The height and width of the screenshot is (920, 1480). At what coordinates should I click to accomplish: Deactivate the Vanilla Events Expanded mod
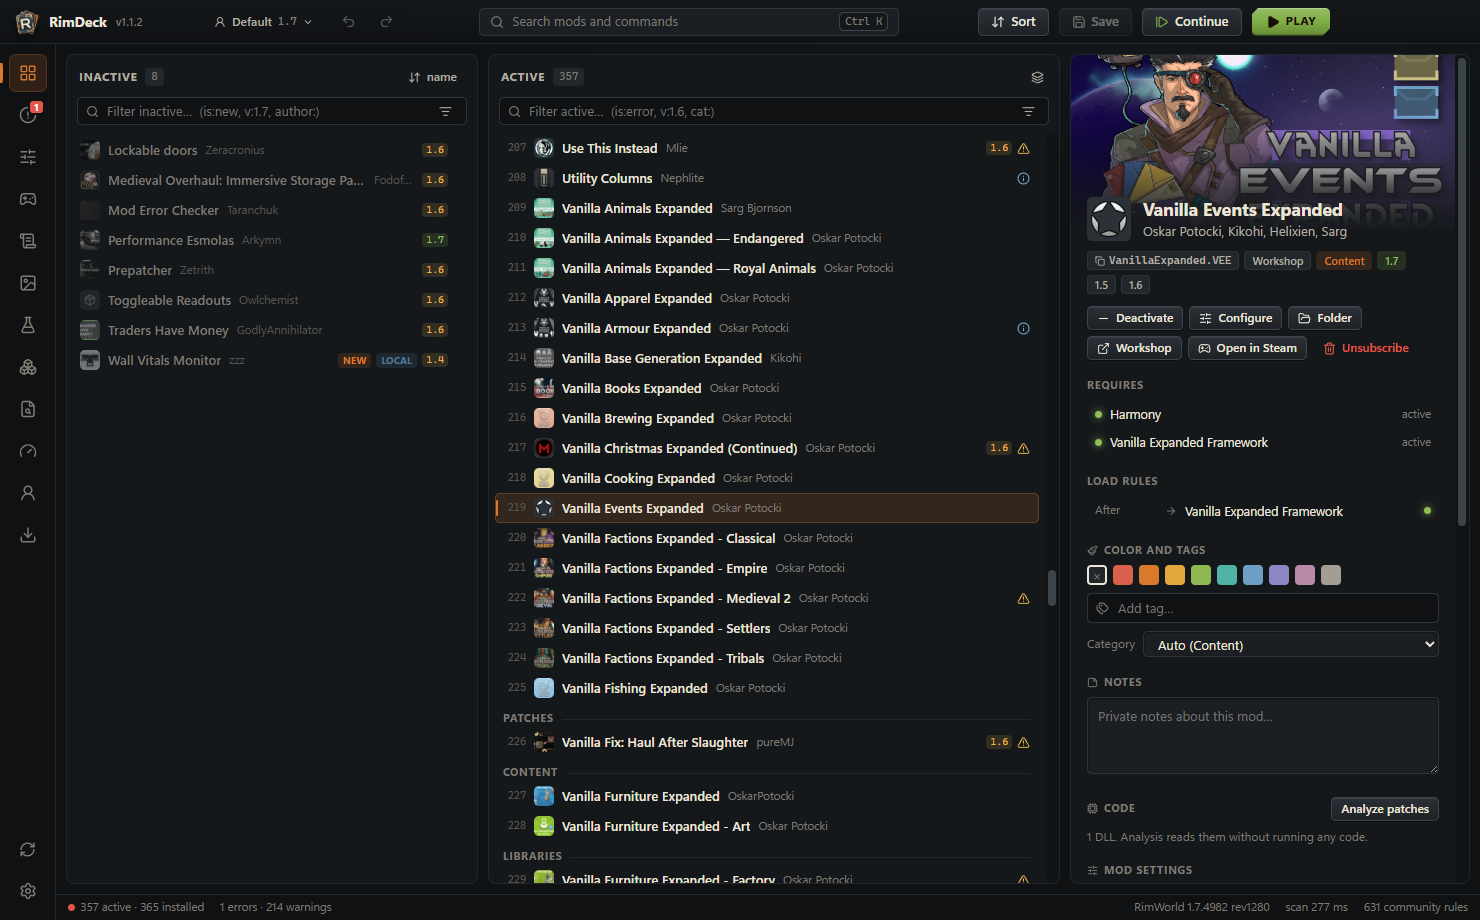coord(1135,318)
